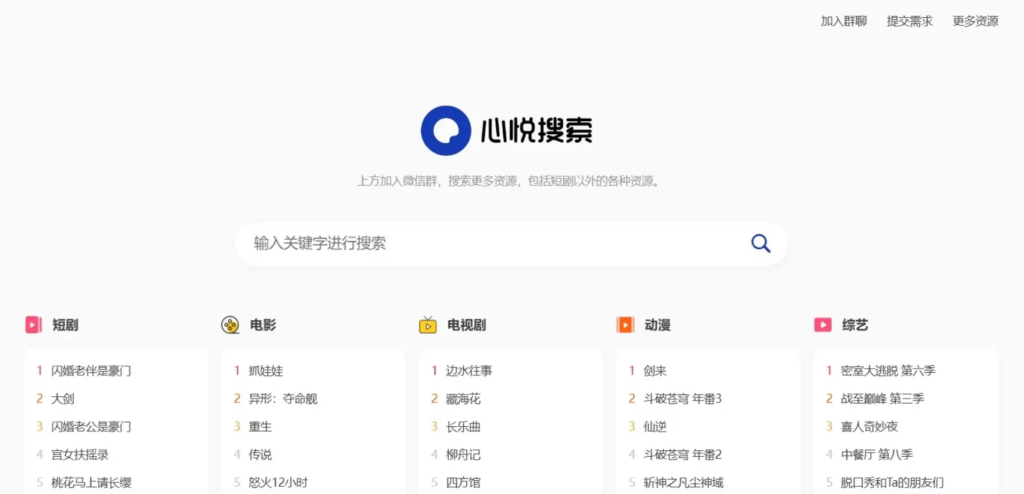Open 斗破苍穹 年番3 anime entry
Image resolution: width=1024 pixels, height=494 pixels.
coord(682,399)
